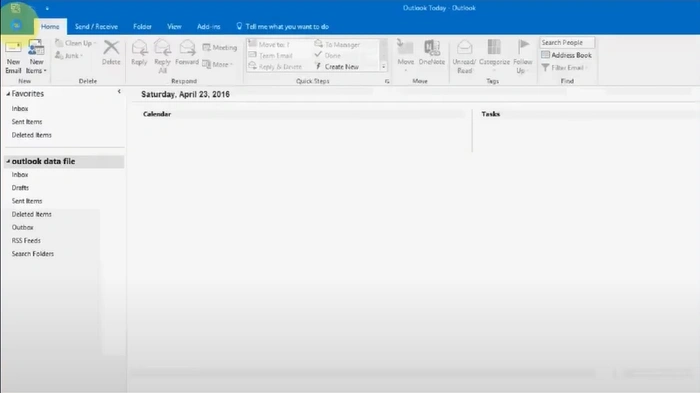Open Inbox under outlook data file
The image size is (700, 393).
[x=20, y=175]
